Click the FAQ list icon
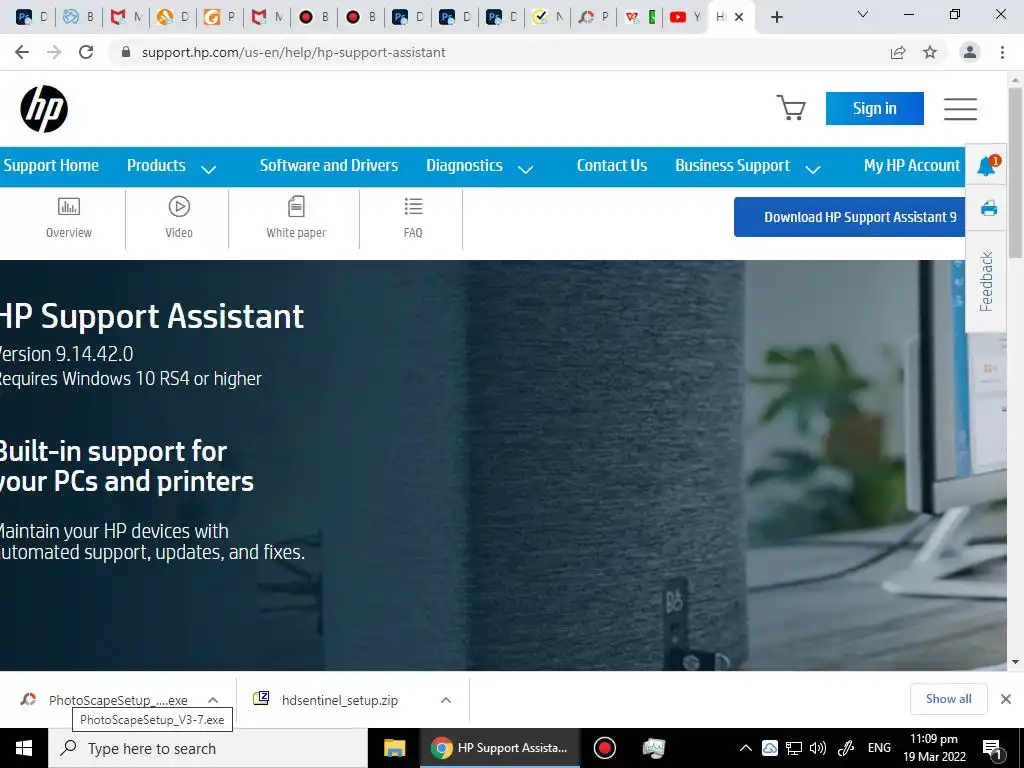This screenshot has width=1024, height=768. 413,206
